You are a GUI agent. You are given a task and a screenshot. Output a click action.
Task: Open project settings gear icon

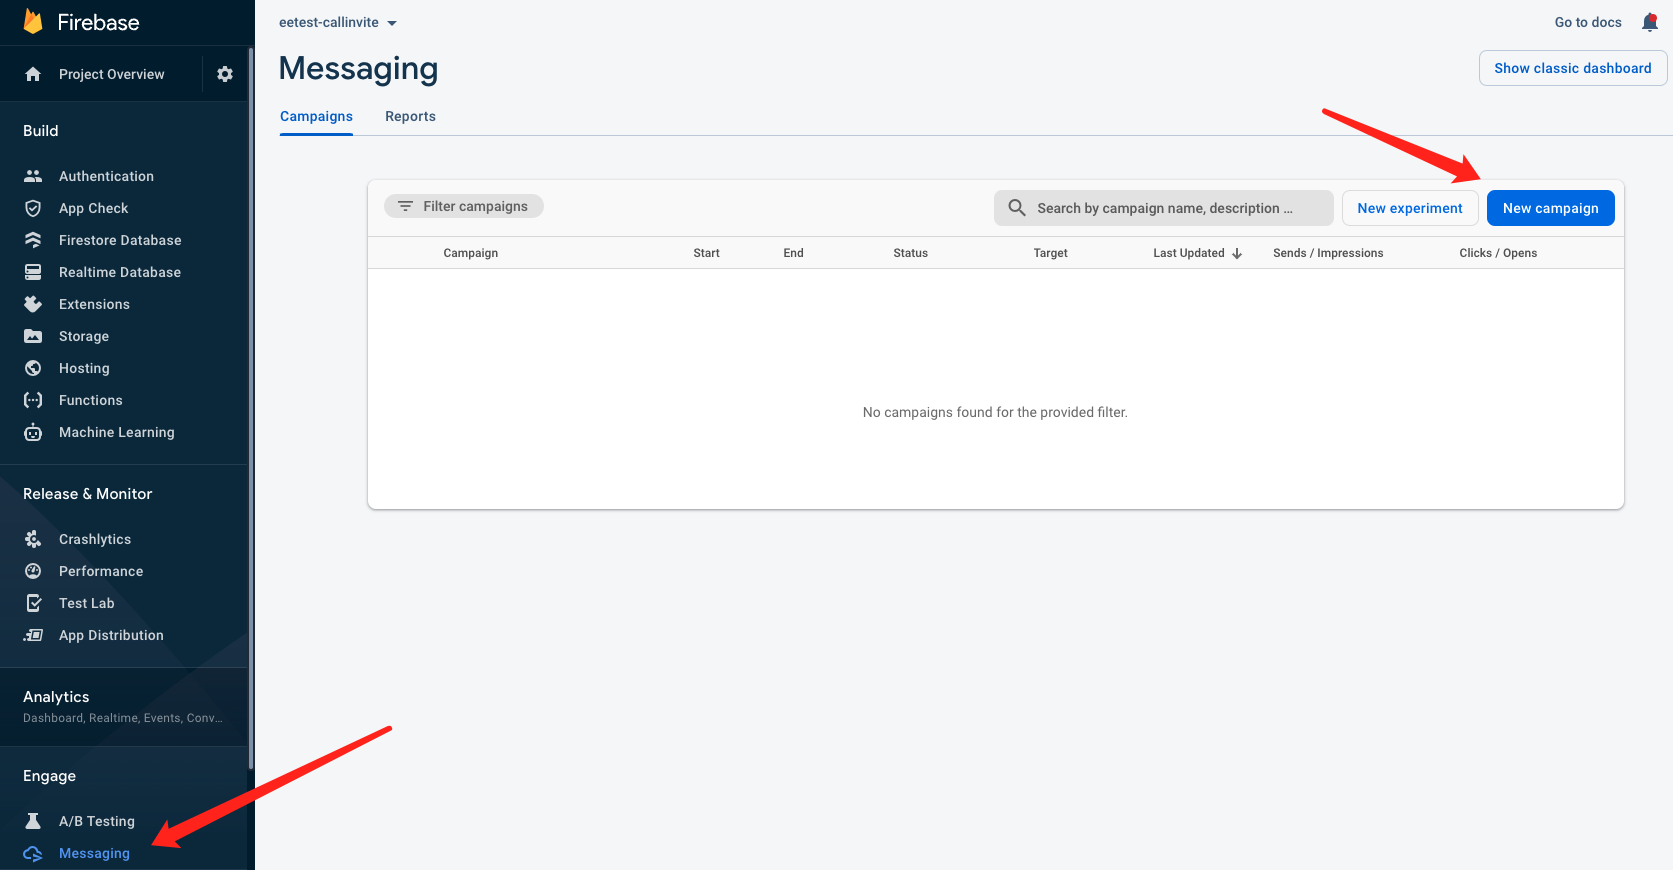[225, 74]
